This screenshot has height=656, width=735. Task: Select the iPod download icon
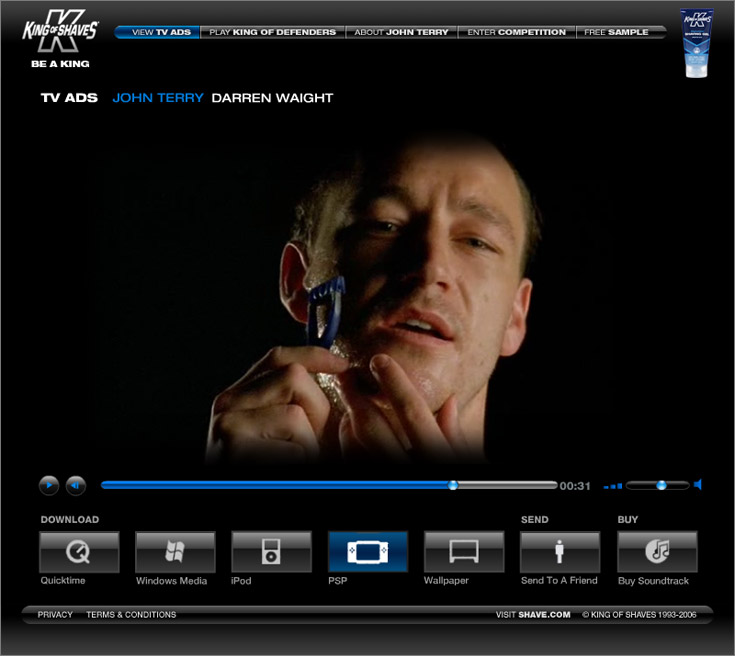(271, 551)
